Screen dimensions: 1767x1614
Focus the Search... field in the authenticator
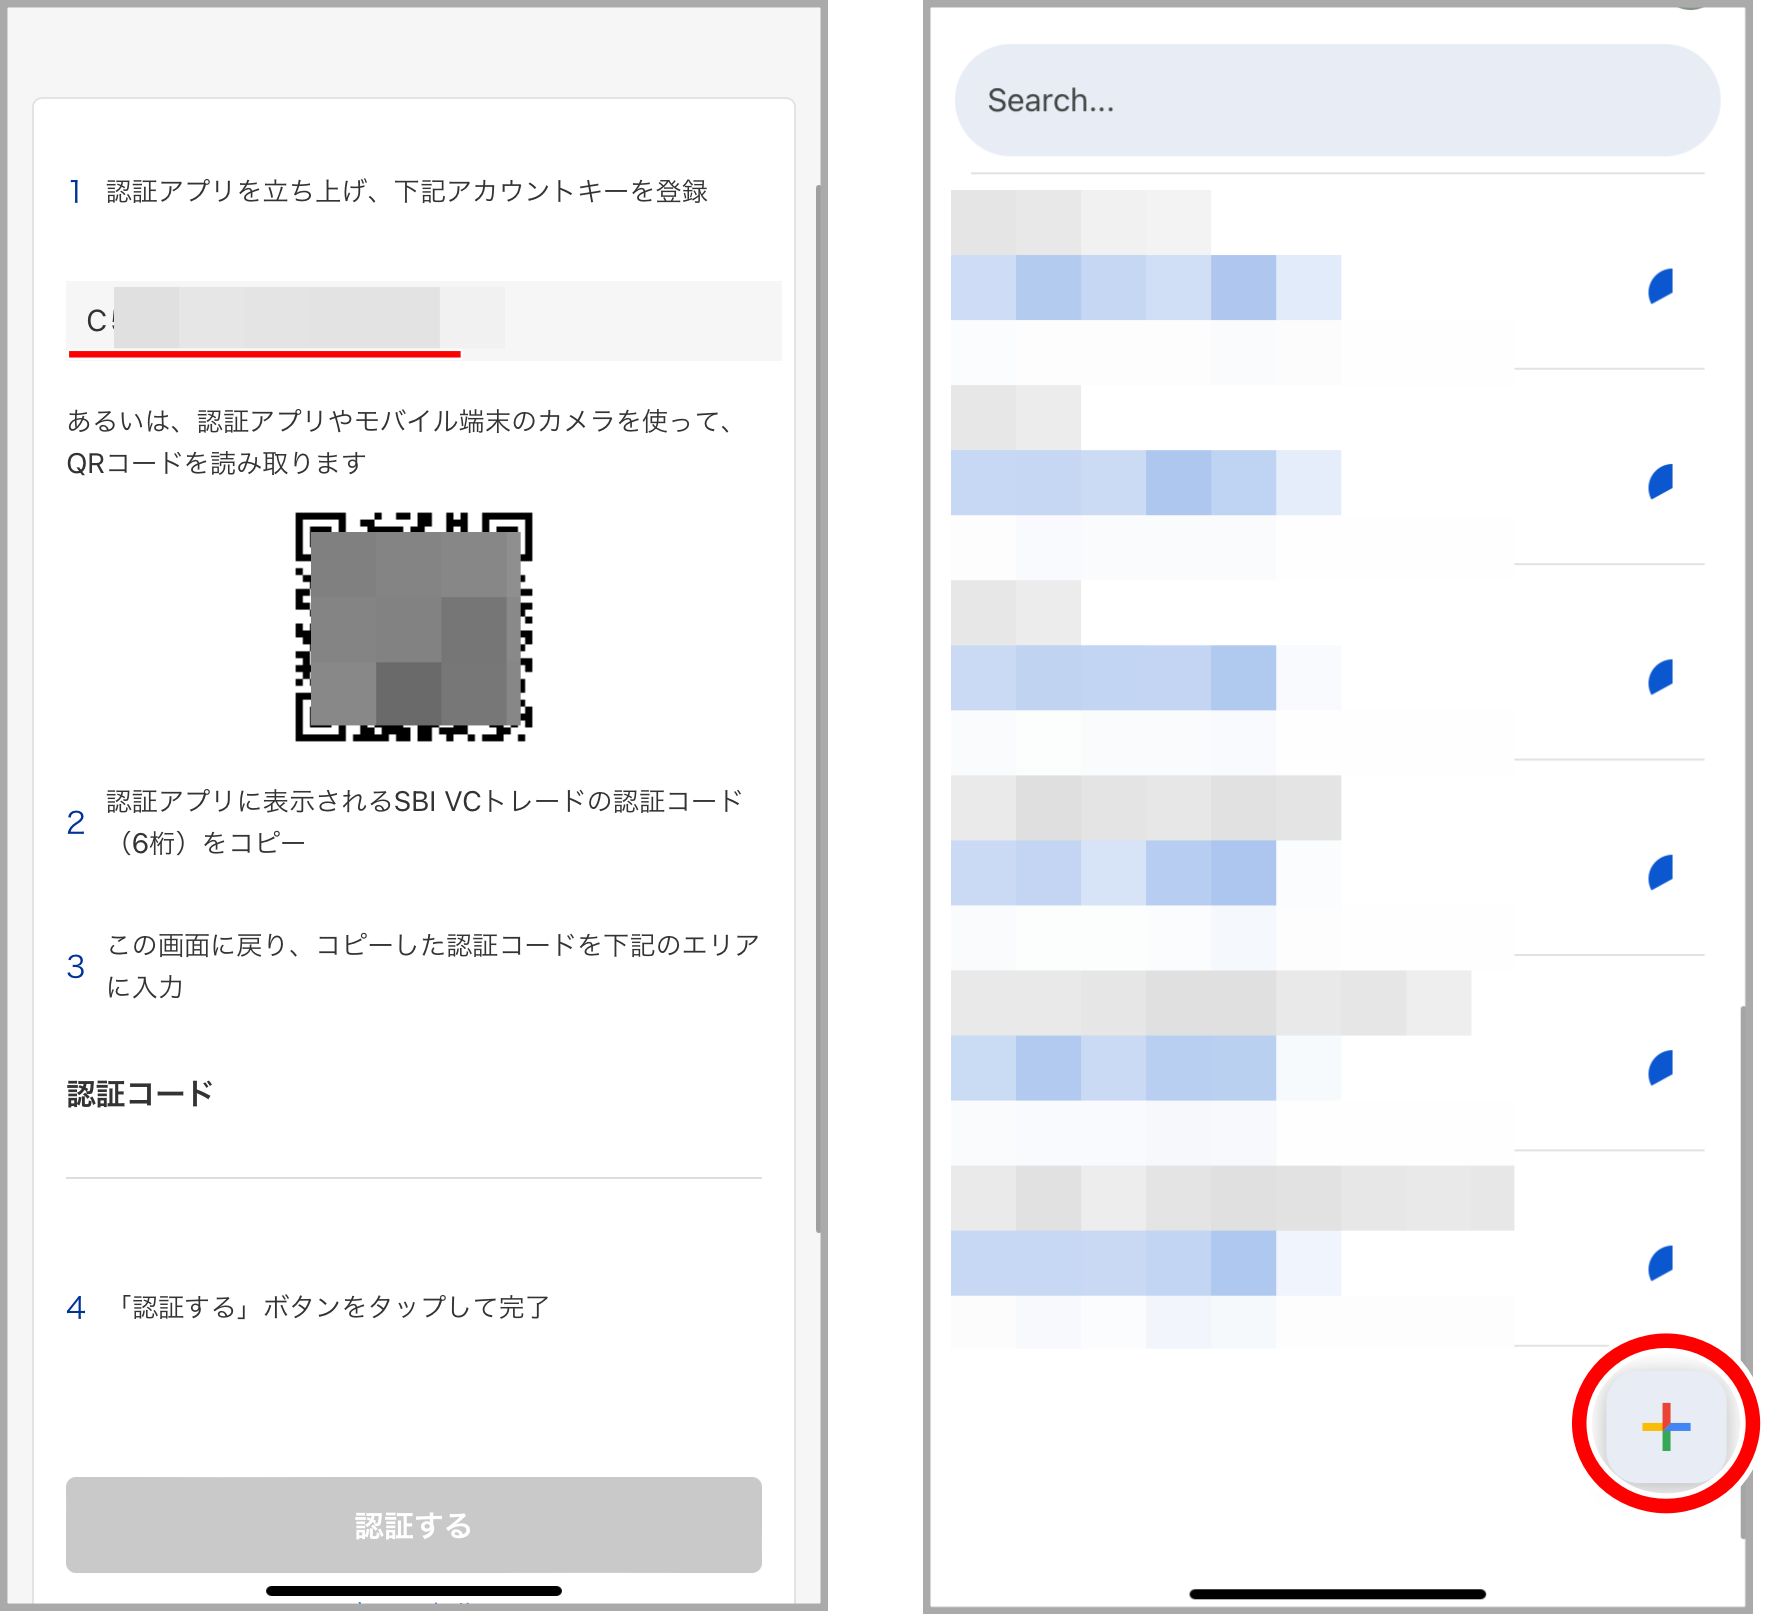1336,101
